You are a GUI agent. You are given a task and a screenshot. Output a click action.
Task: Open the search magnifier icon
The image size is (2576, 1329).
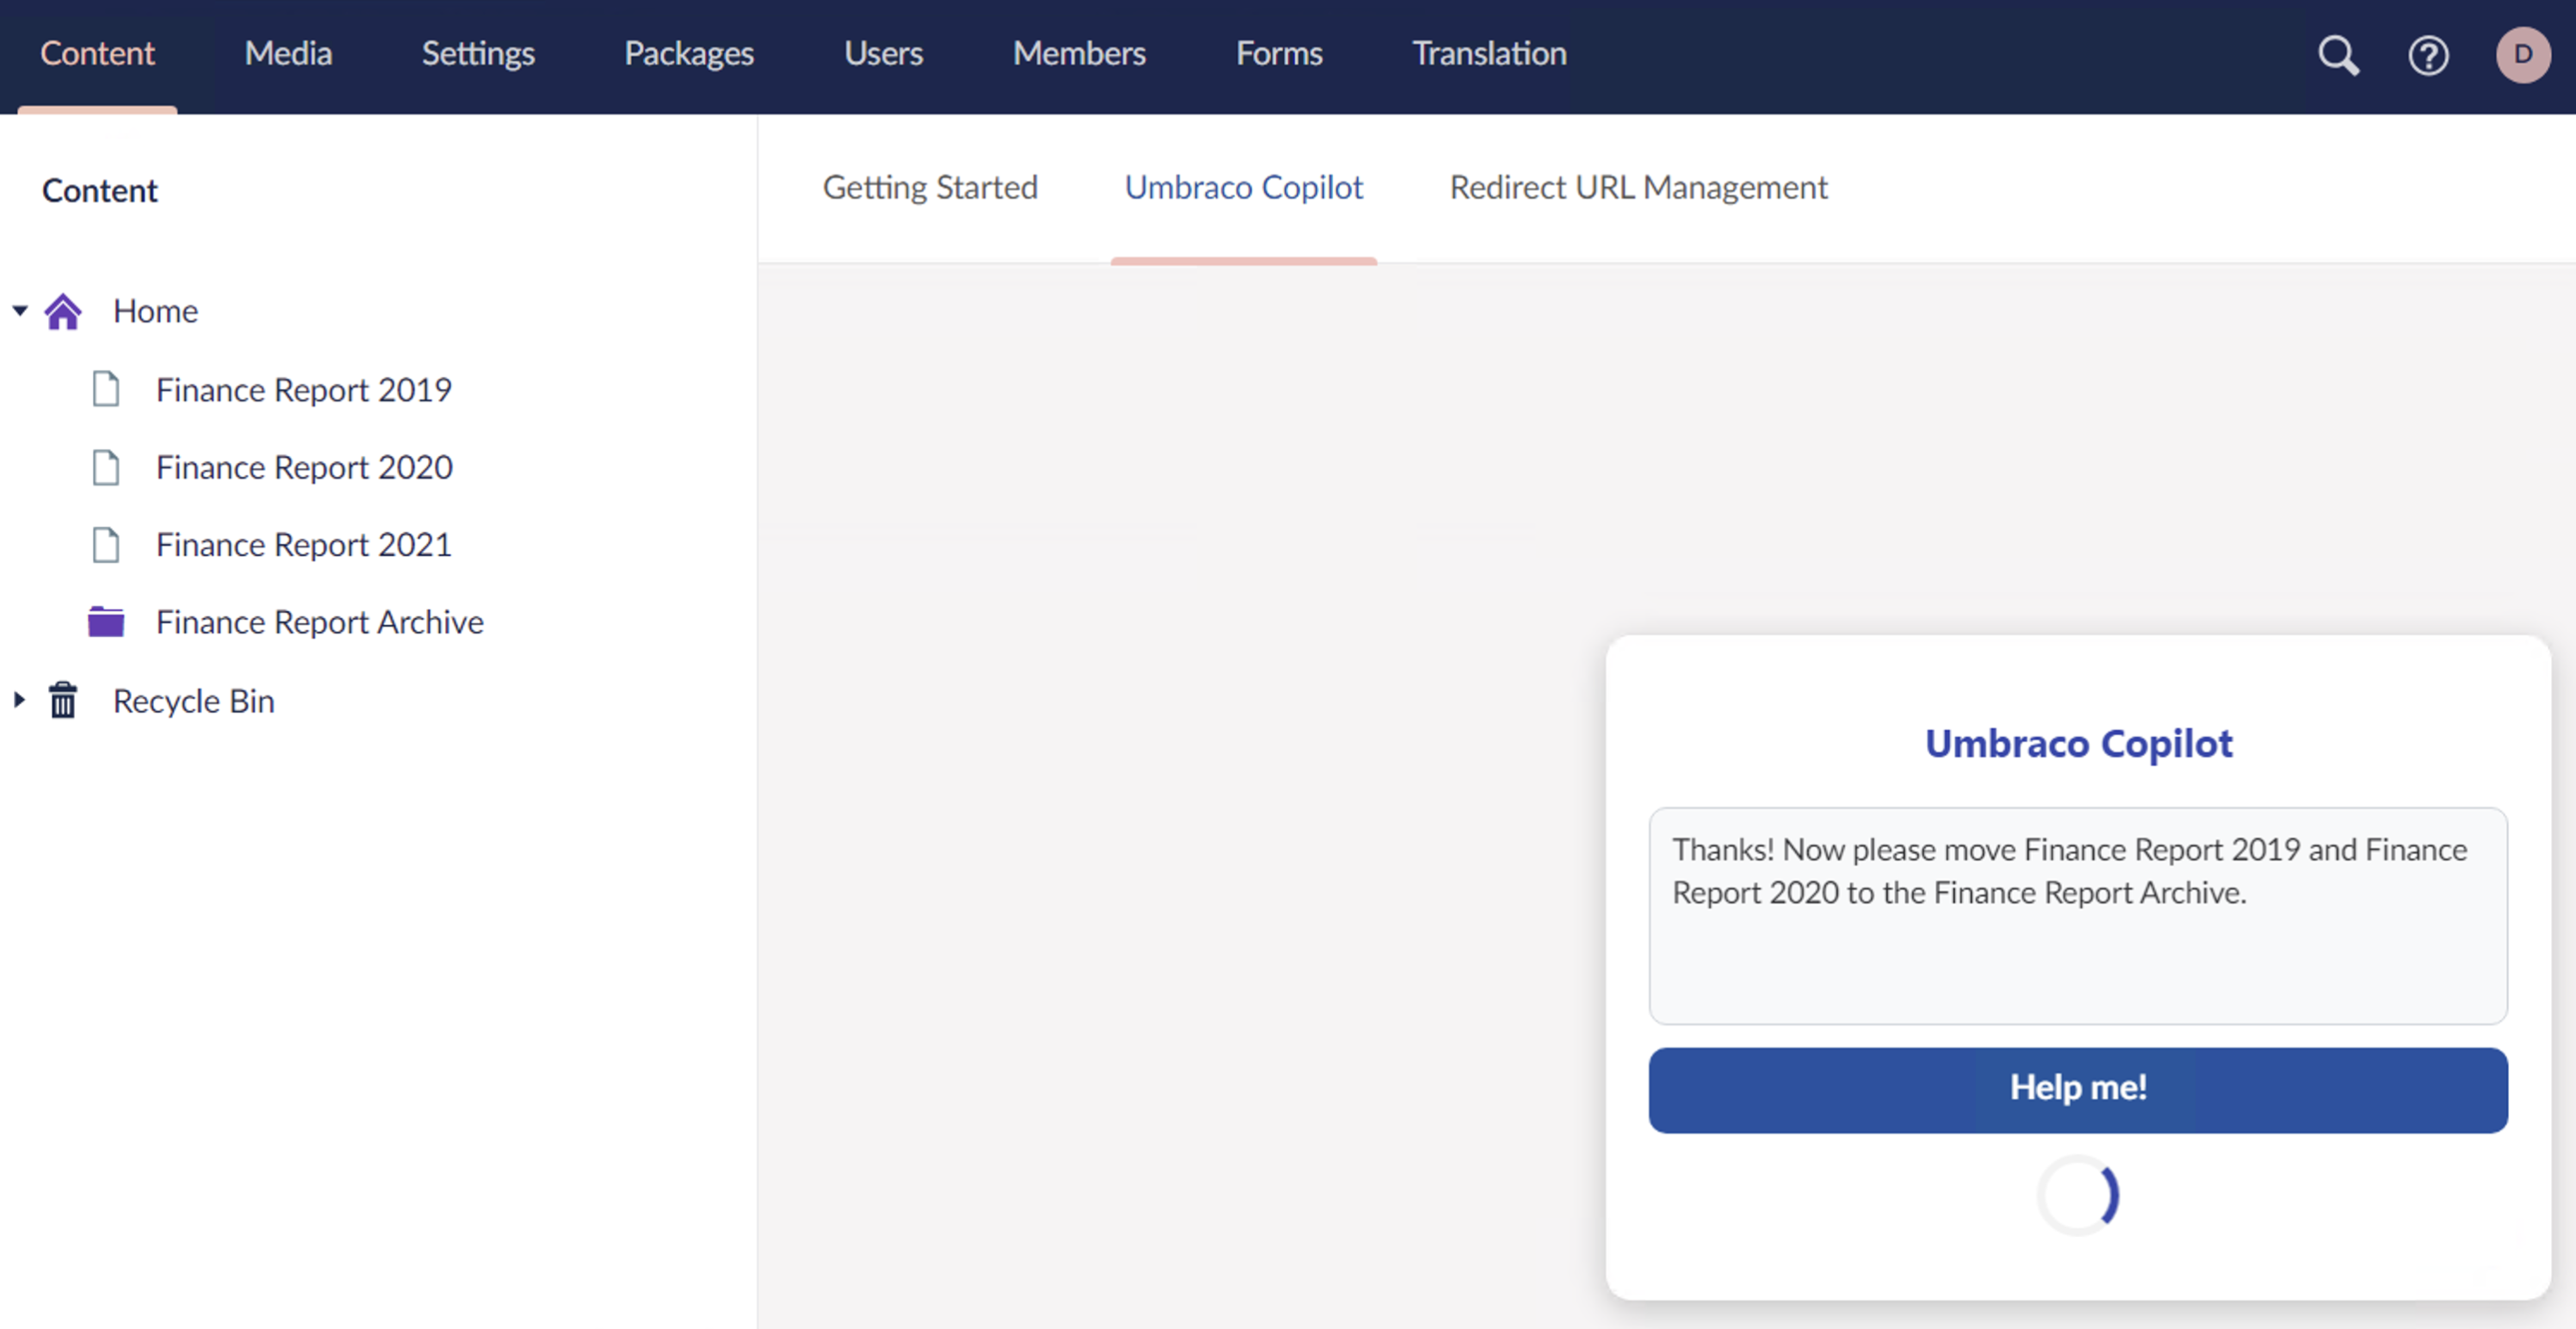pyautogui.click(x=2338, y=55)
